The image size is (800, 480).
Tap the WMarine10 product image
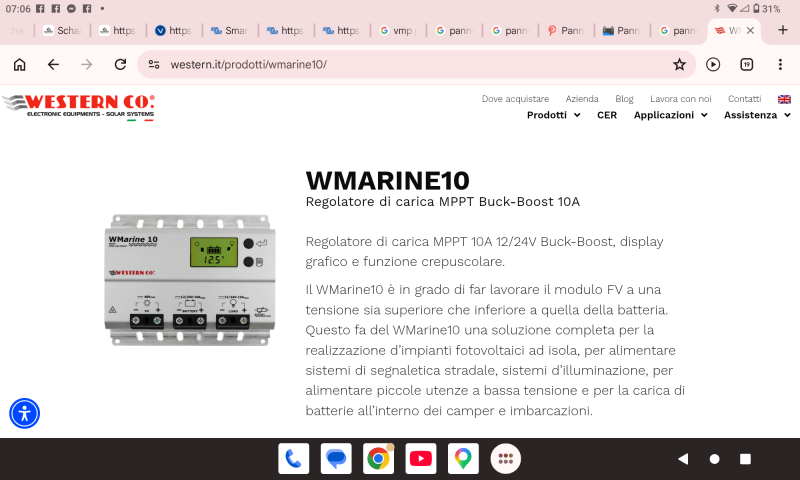(190, 280)
